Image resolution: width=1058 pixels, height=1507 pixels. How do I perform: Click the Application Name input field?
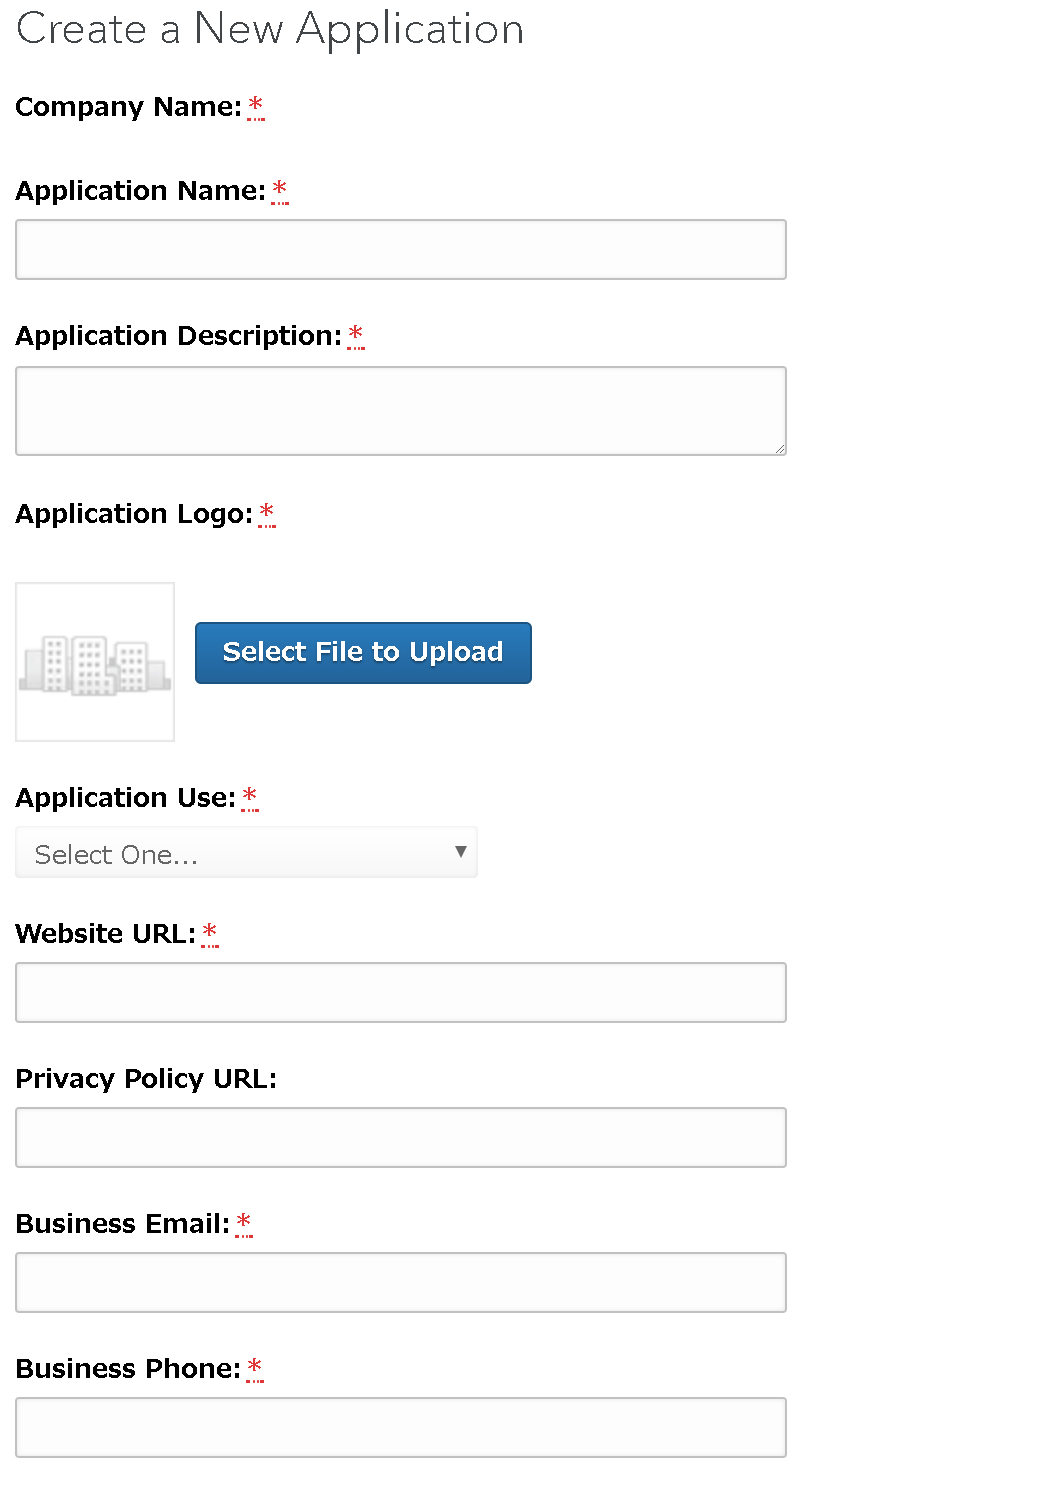pos(401,249)
